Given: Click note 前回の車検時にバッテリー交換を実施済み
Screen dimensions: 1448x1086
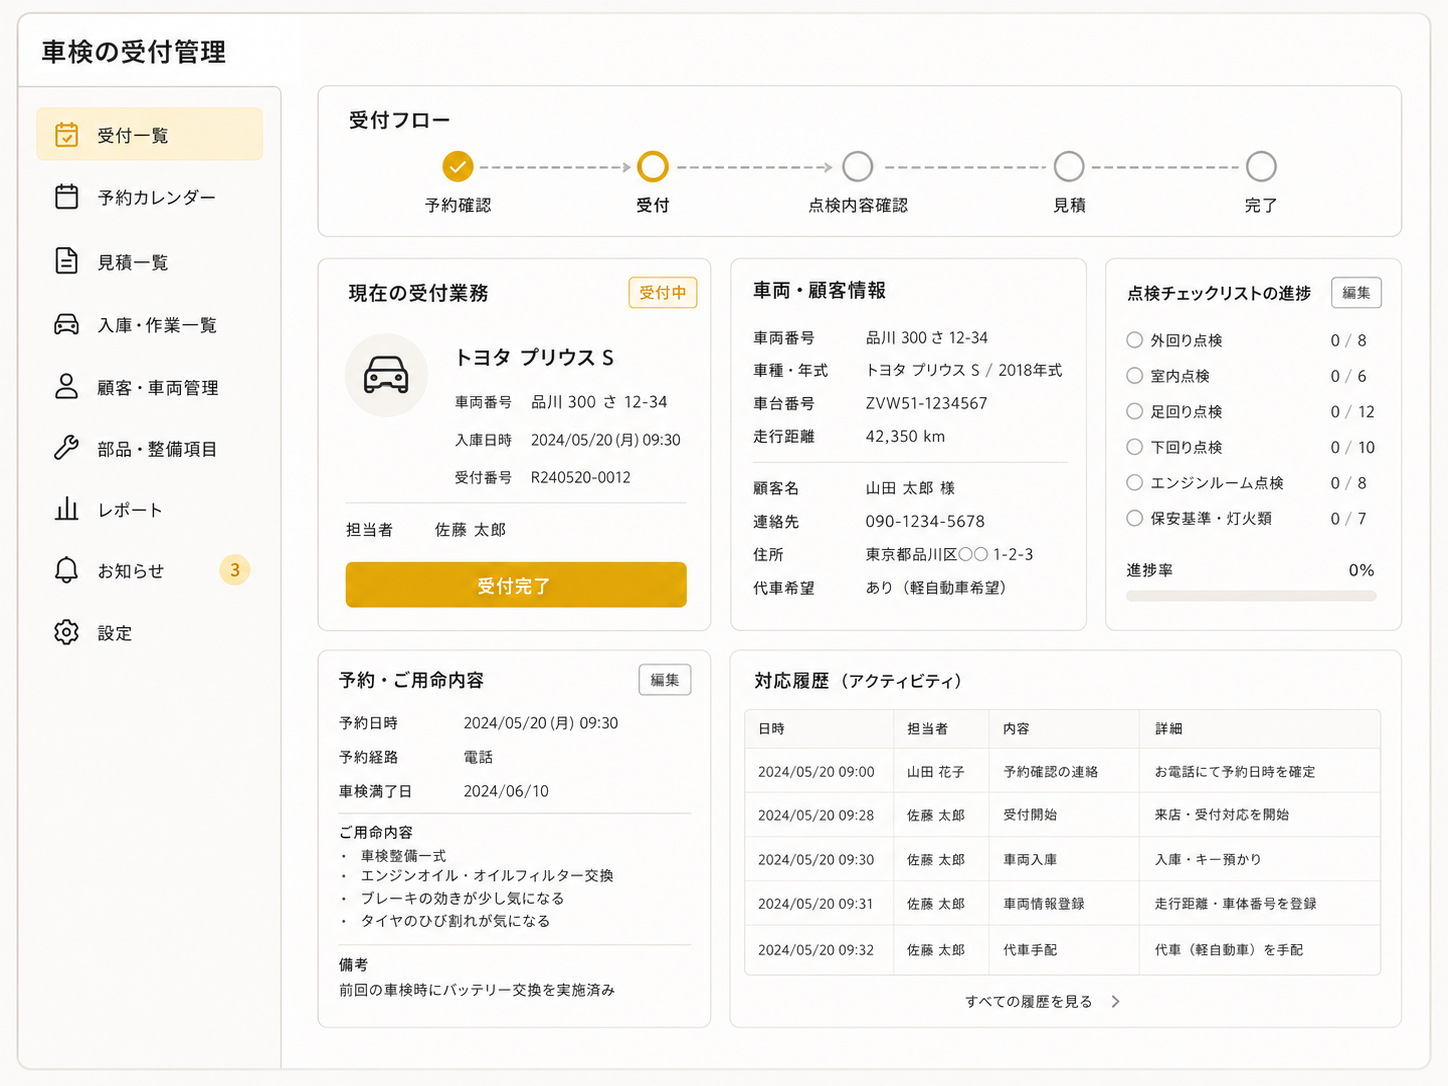Looking at the screenshot, I should (477, 990).
